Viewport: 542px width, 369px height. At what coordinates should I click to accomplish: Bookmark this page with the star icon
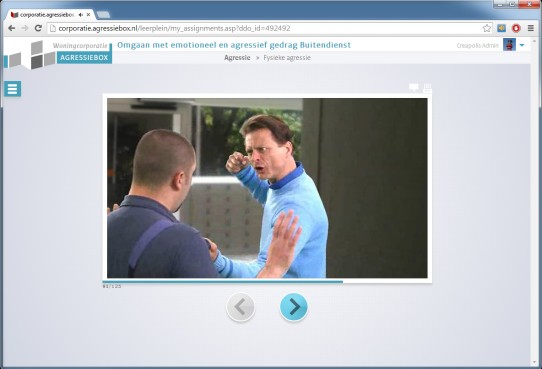[487, 28]
